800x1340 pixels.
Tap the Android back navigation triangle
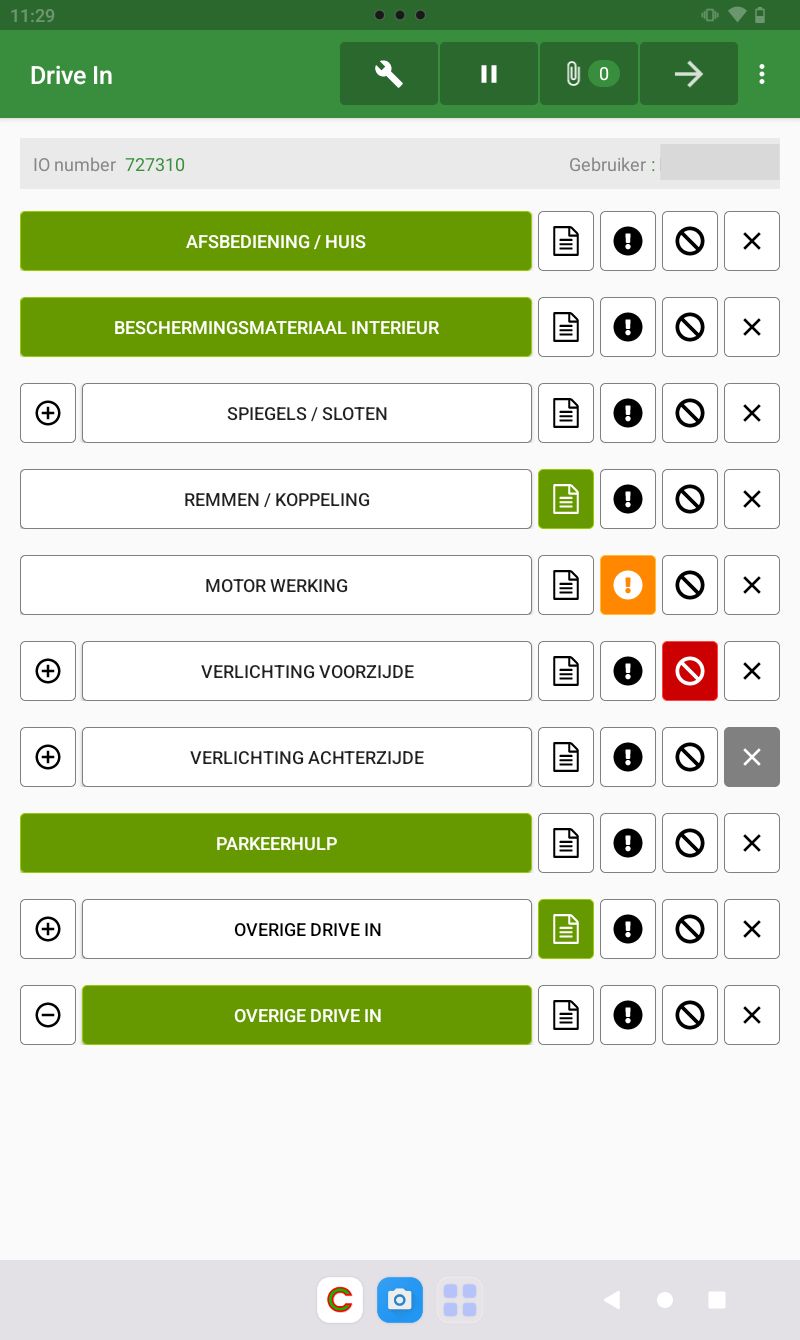click(612, 1300)
